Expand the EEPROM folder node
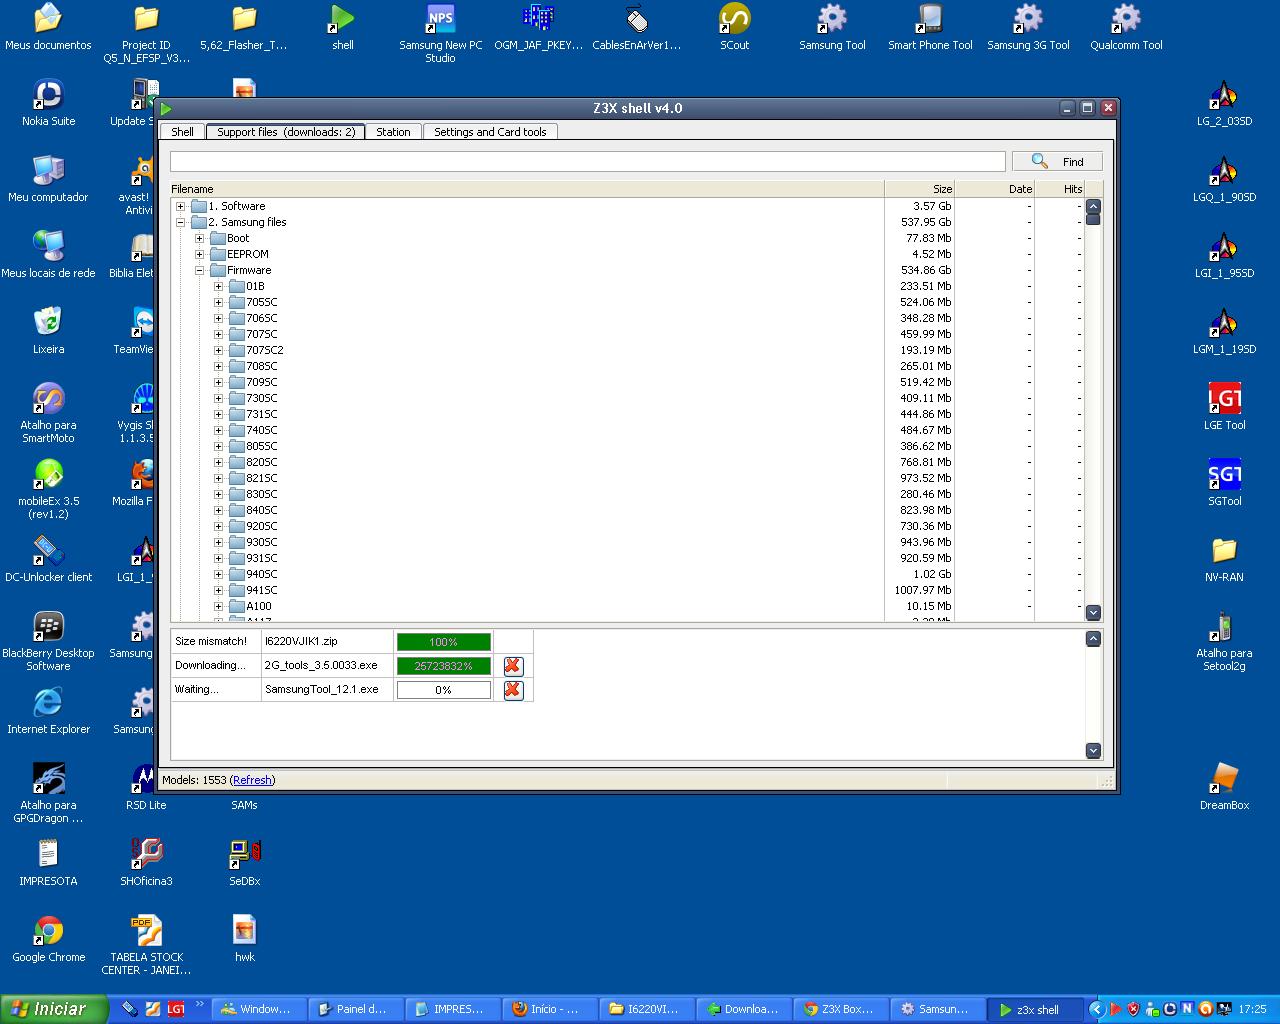1280x1024 pixels. click(x=199, y=254)
